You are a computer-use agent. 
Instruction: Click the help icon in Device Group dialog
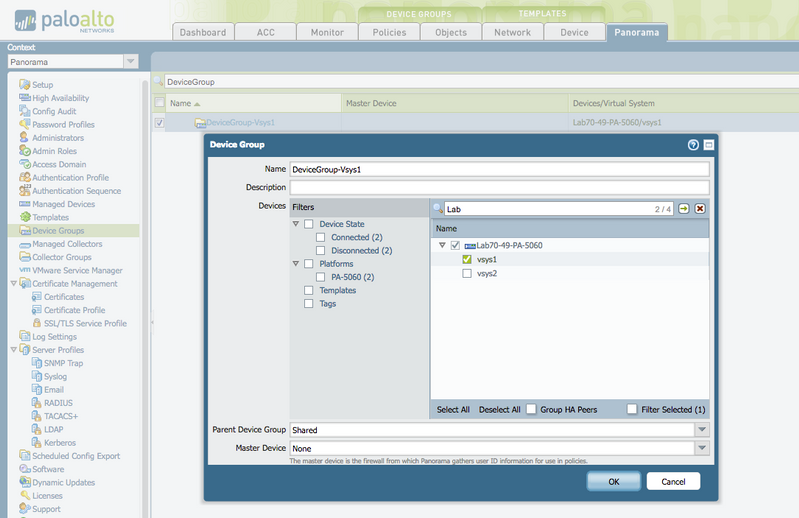pos(693,145)
